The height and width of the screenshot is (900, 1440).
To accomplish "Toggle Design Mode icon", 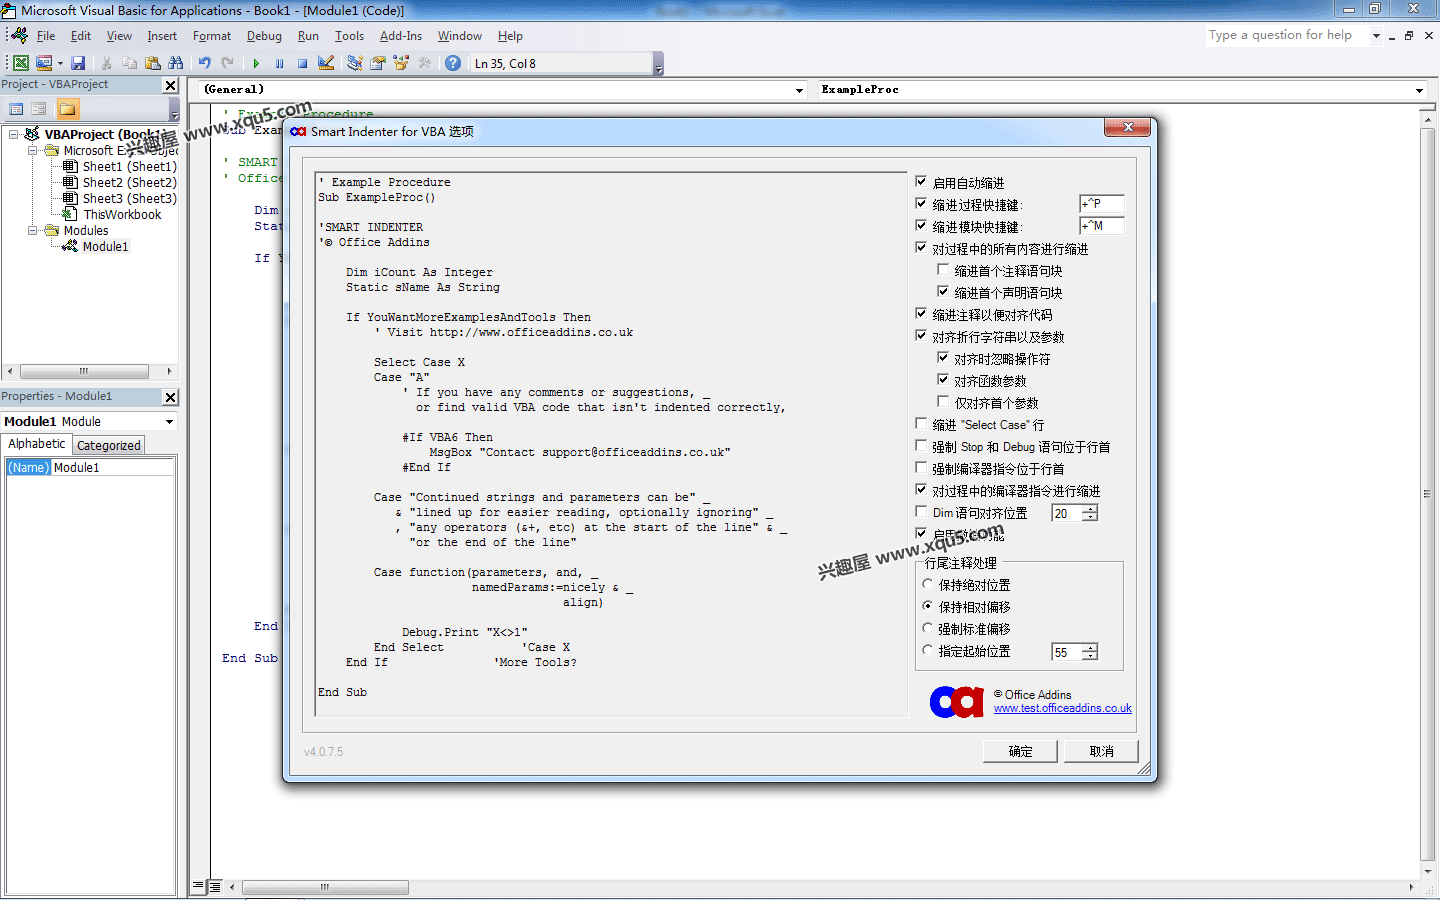I will 326,63.
